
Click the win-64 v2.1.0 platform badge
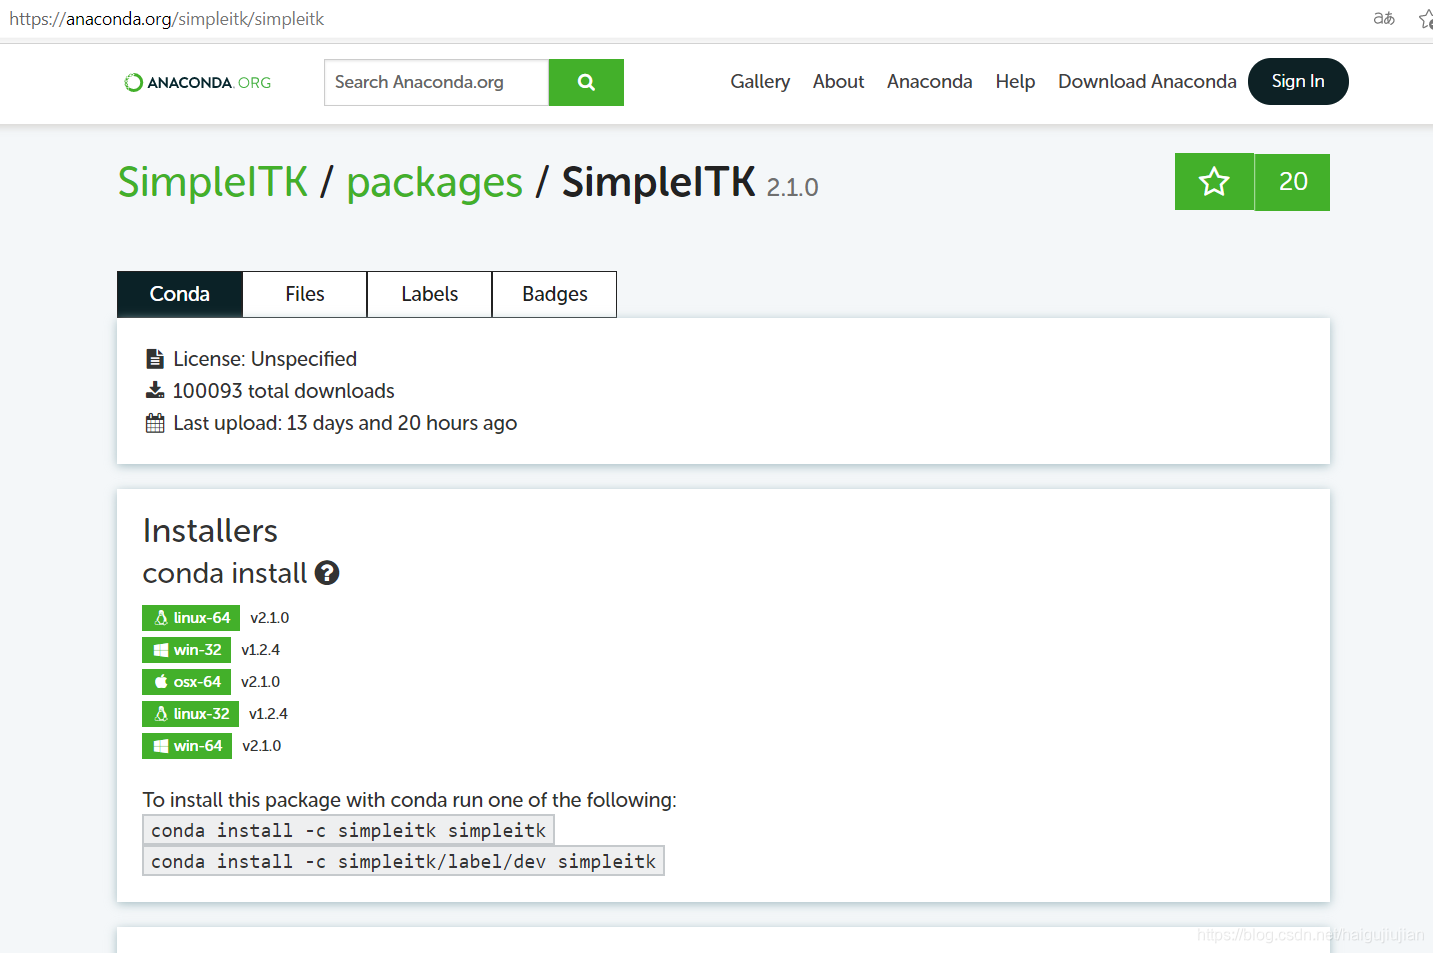pos(186,745)
